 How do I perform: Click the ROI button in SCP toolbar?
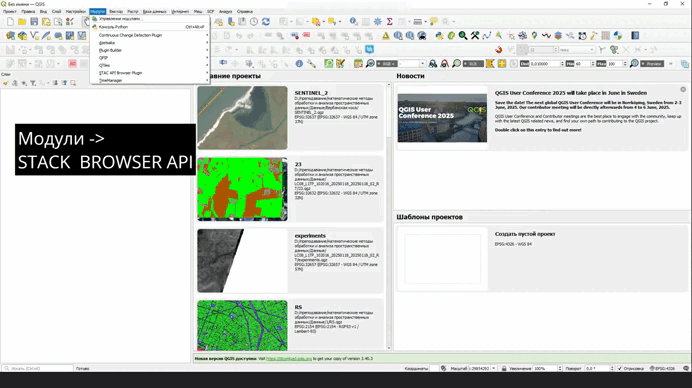tap(473, 64)
